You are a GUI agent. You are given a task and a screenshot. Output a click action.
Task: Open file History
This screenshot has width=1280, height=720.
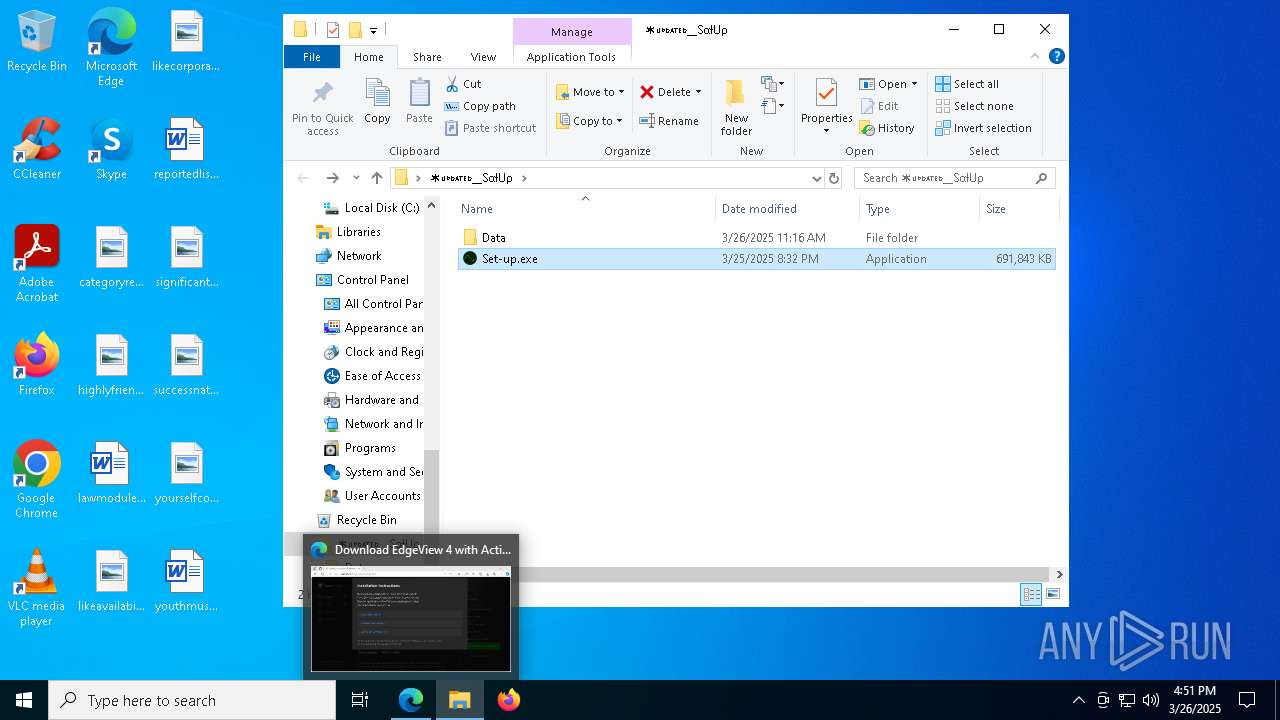(887, 128)
